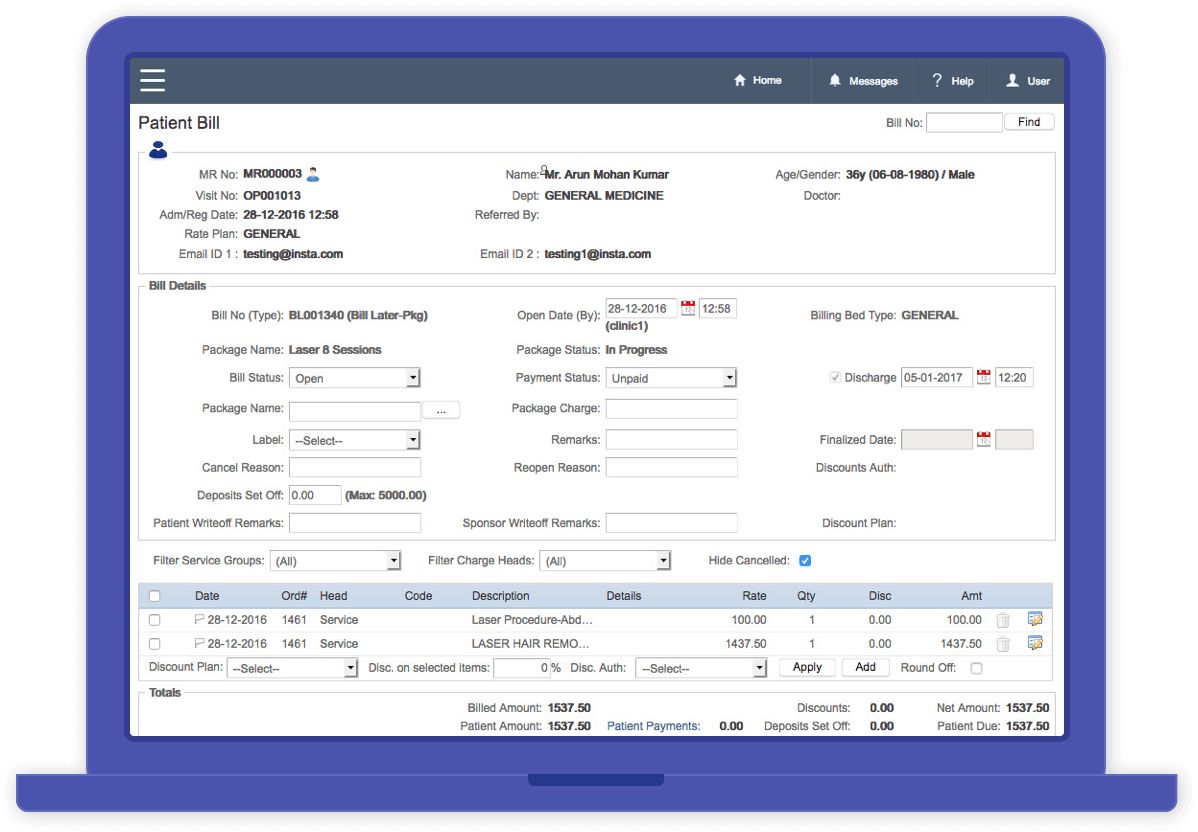Click trash icon for Laser Procedure-Abd row
The height and width of the screenshot is (832, 1198).
pyautogui.click(x=1003, y=620)
